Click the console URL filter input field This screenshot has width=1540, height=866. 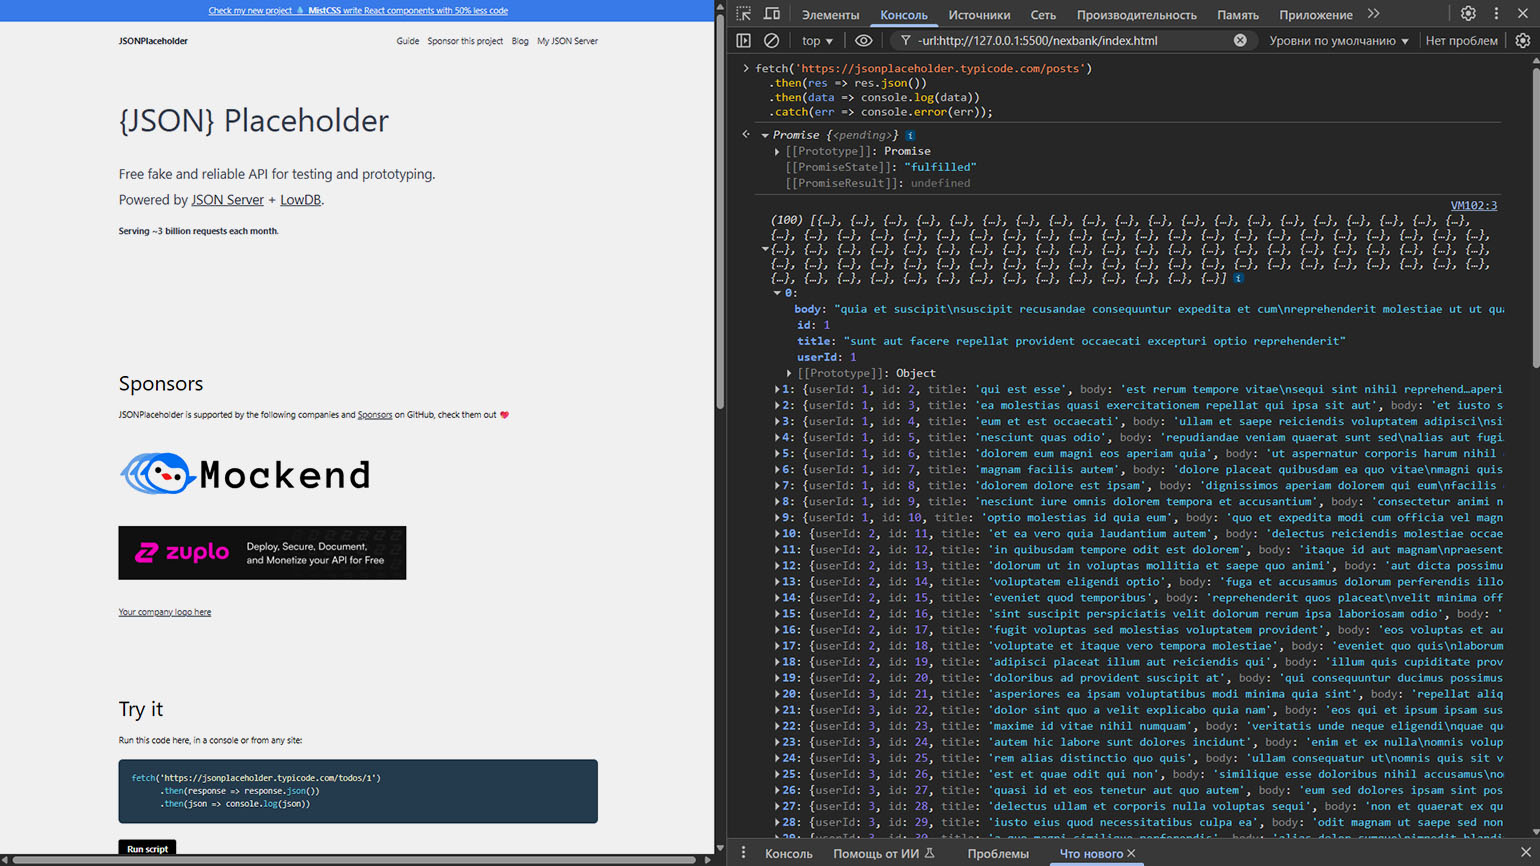tap(1072, 41)
